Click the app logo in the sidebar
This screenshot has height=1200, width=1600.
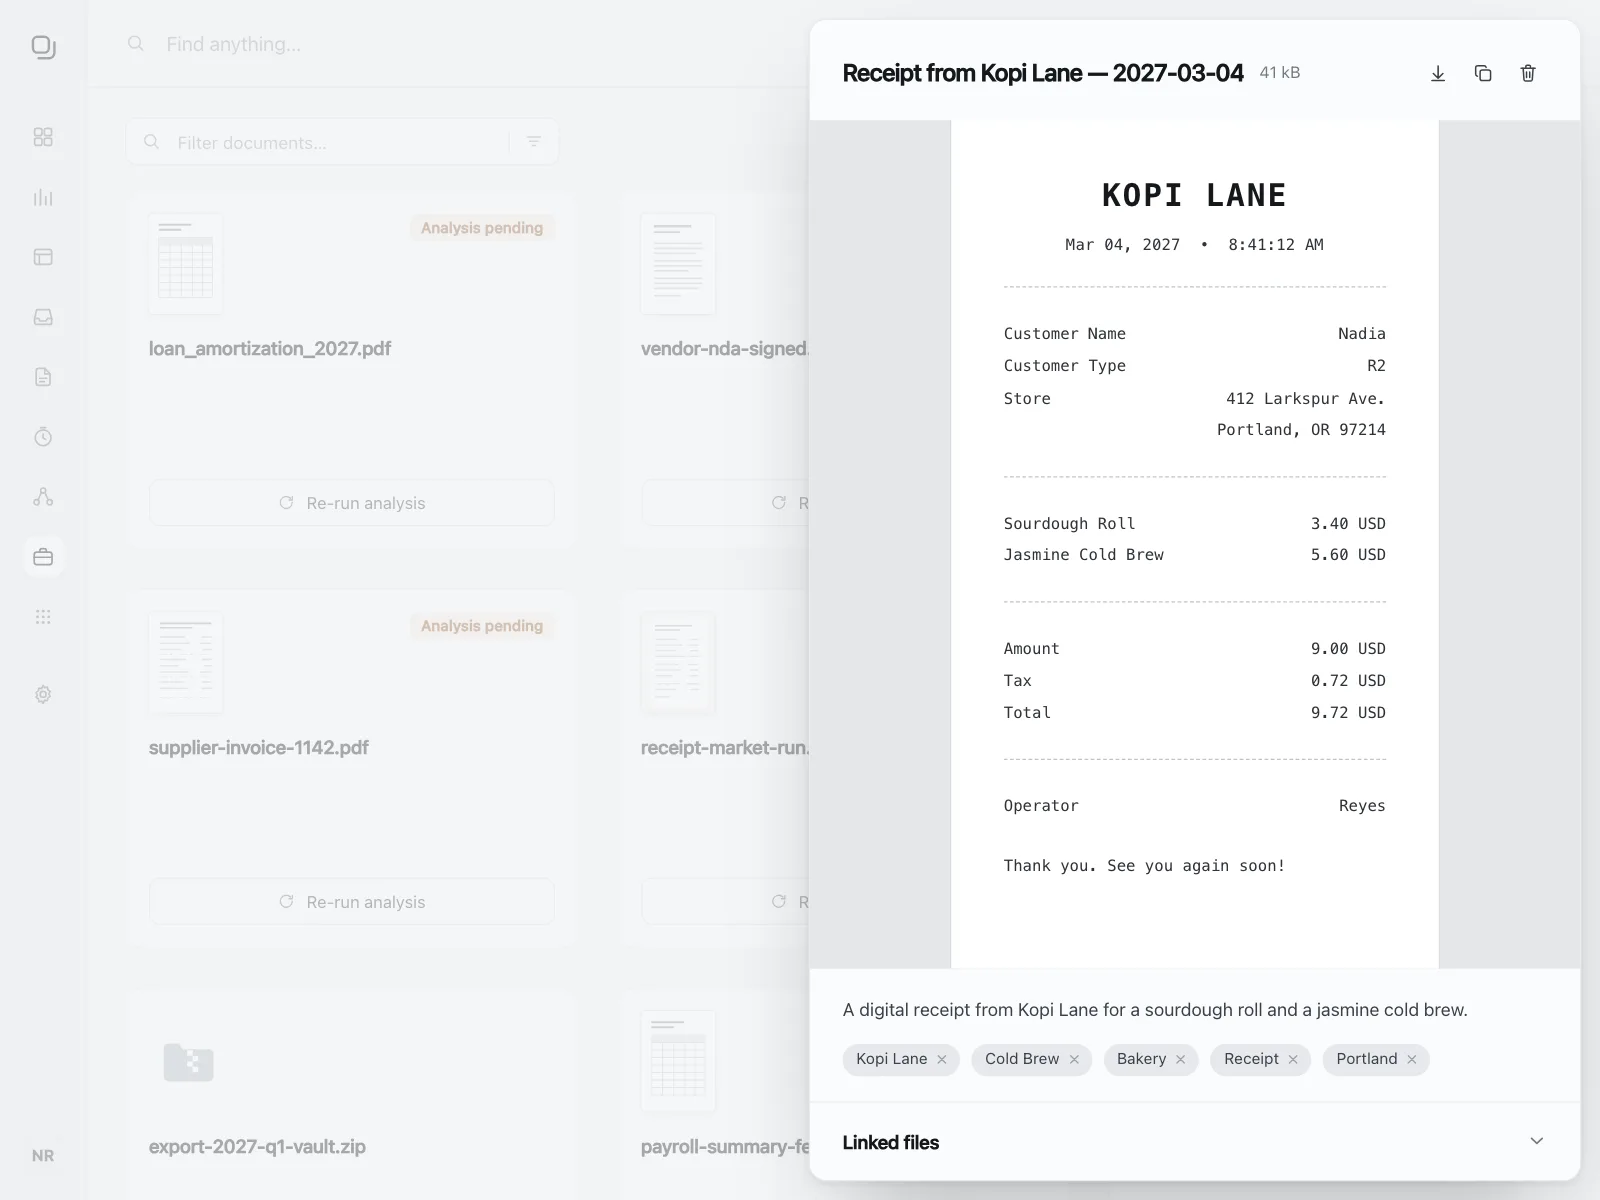43,47
